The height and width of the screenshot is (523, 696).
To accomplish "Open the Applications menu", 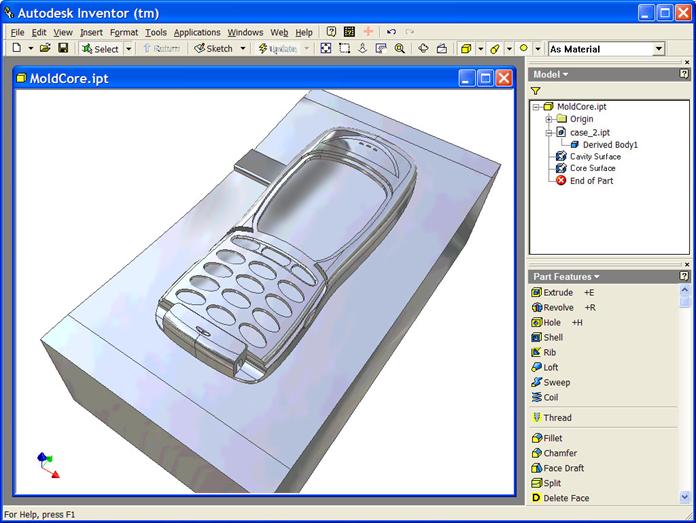I will click(x=196, y=32).
